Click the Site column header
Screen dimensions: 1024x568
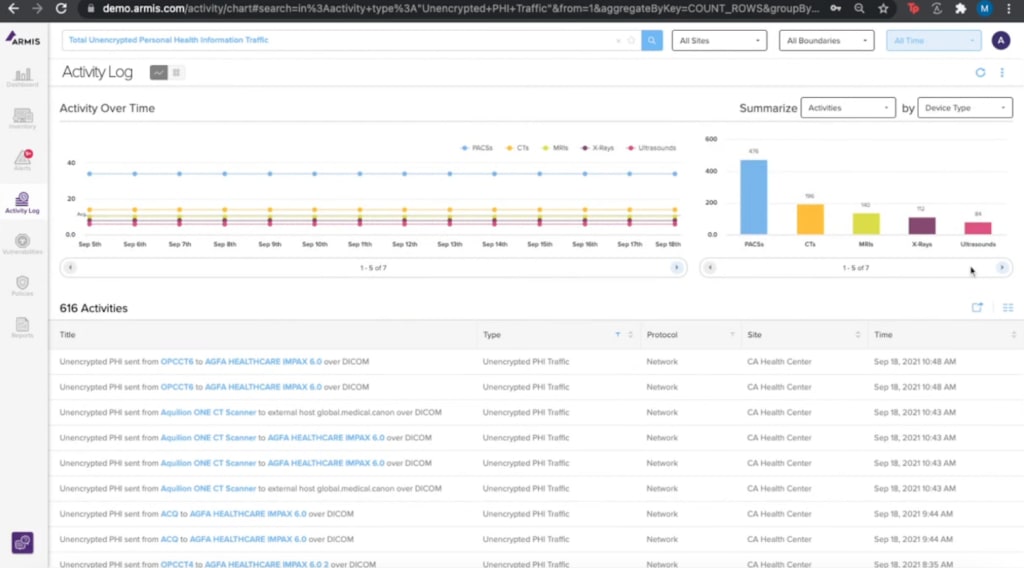(754, 335)
